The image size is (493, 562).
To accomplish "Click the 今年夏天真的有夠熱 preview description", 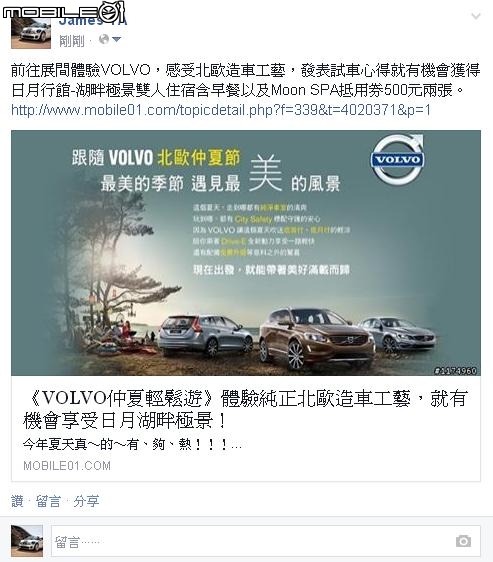I will pos(132,444).
